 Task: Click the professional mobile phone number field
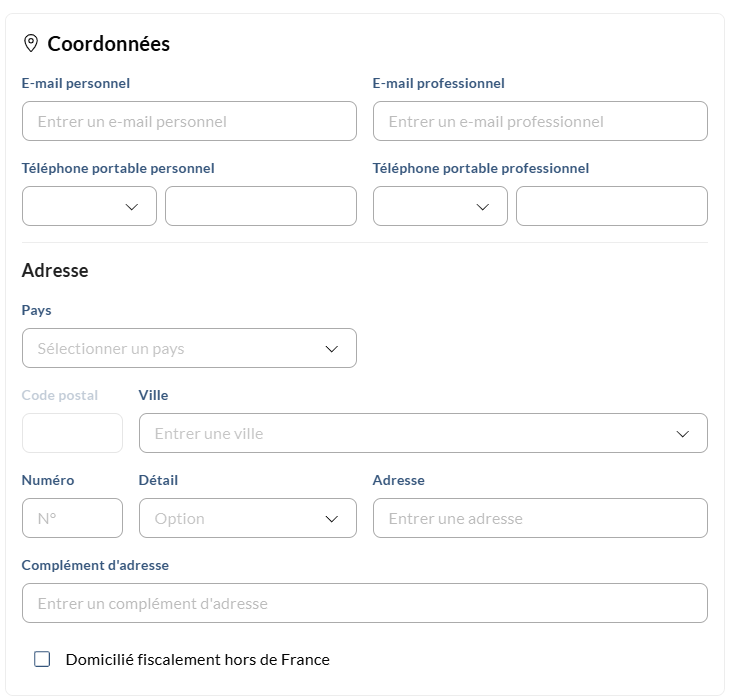[x=612, y=206]
